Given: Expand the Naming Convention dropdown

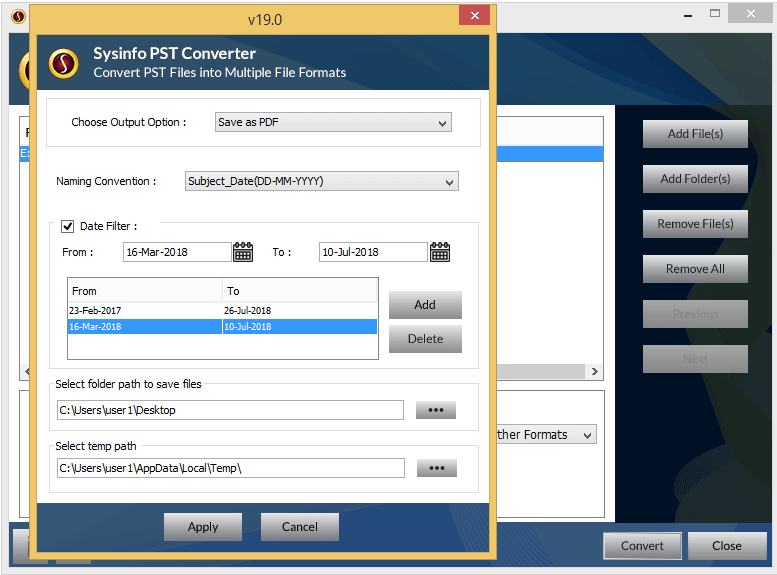Looking at the screenshot, I should click(322, 181).
